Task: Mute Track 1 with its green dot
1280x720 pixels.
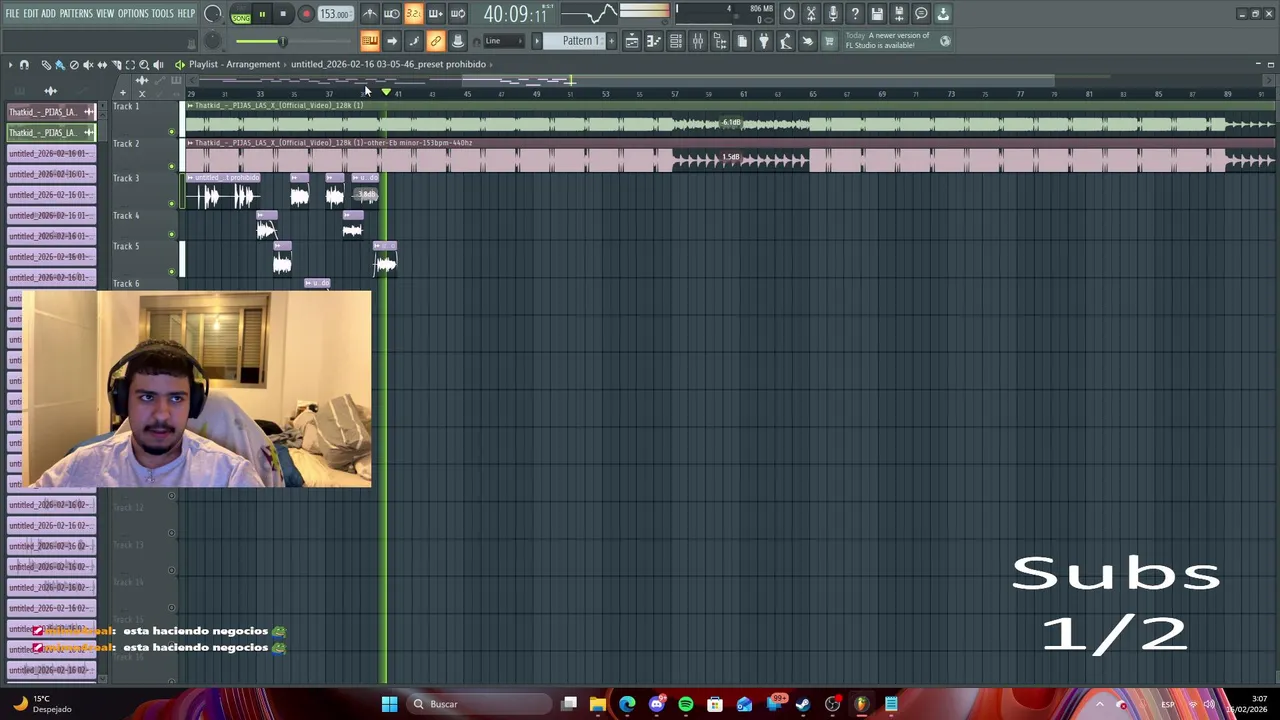Action: [172, 131]
